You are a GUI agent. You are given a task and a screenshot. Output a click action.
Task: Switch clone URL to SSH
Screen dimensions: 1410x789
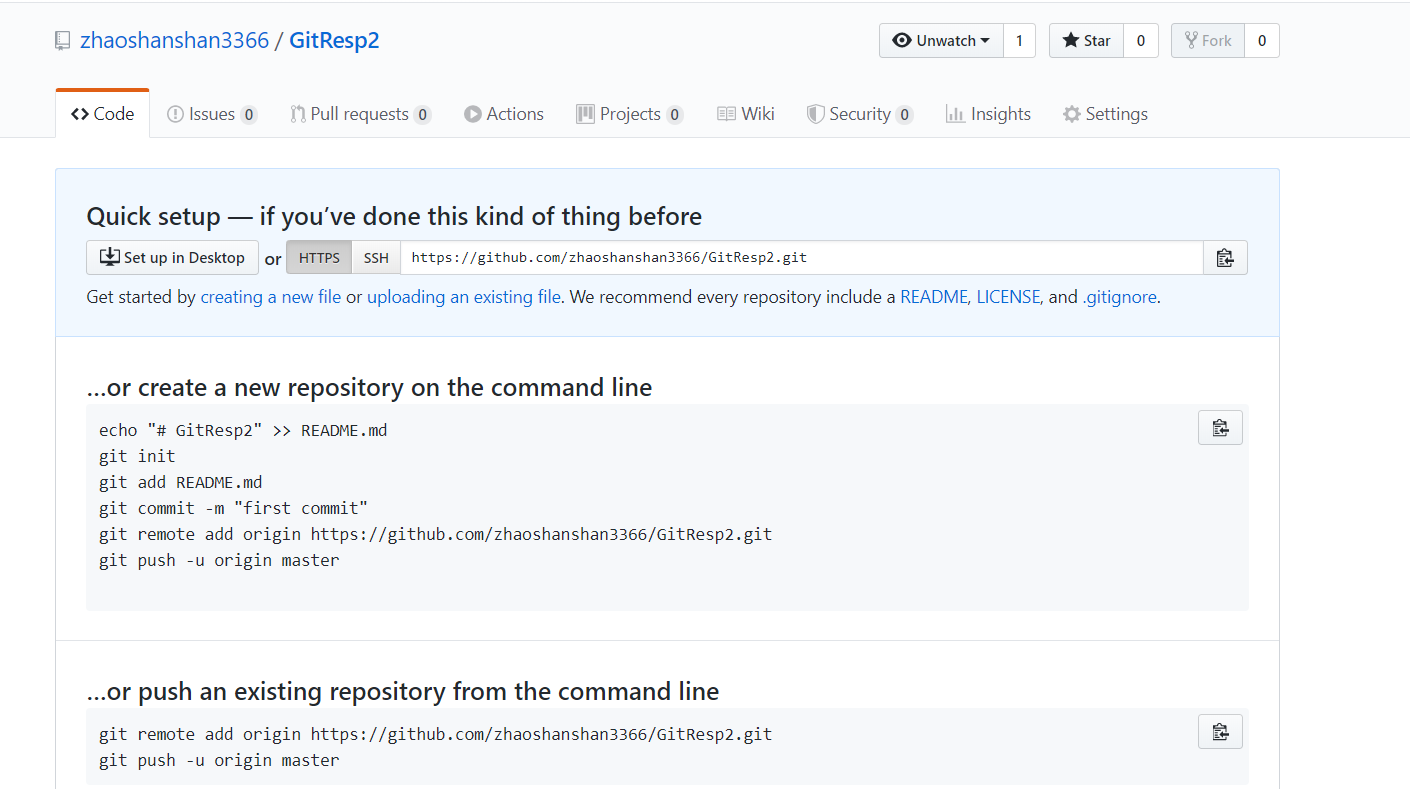376,258
